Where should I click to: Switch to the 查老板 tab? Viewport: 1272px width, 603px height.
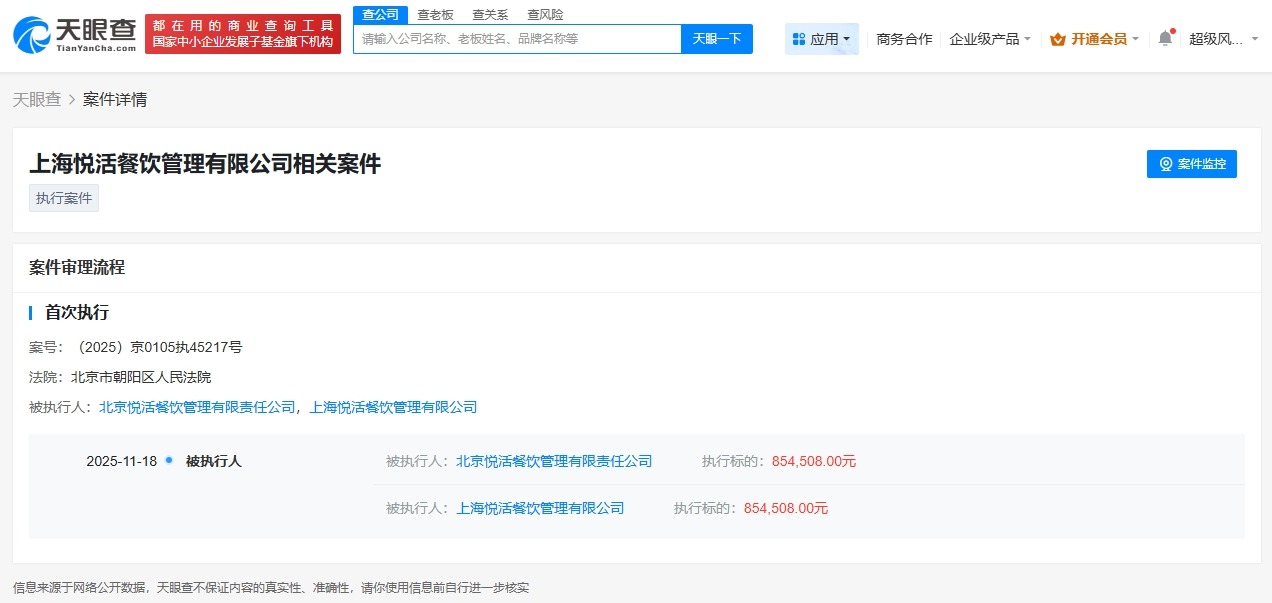coord(435,14)
